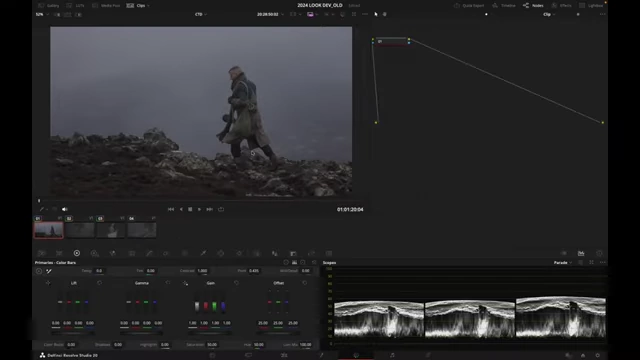Viewport: 640px width, 360px height.
Task: Select node 01 in the node graph
Action: click(x=391, y=42)
